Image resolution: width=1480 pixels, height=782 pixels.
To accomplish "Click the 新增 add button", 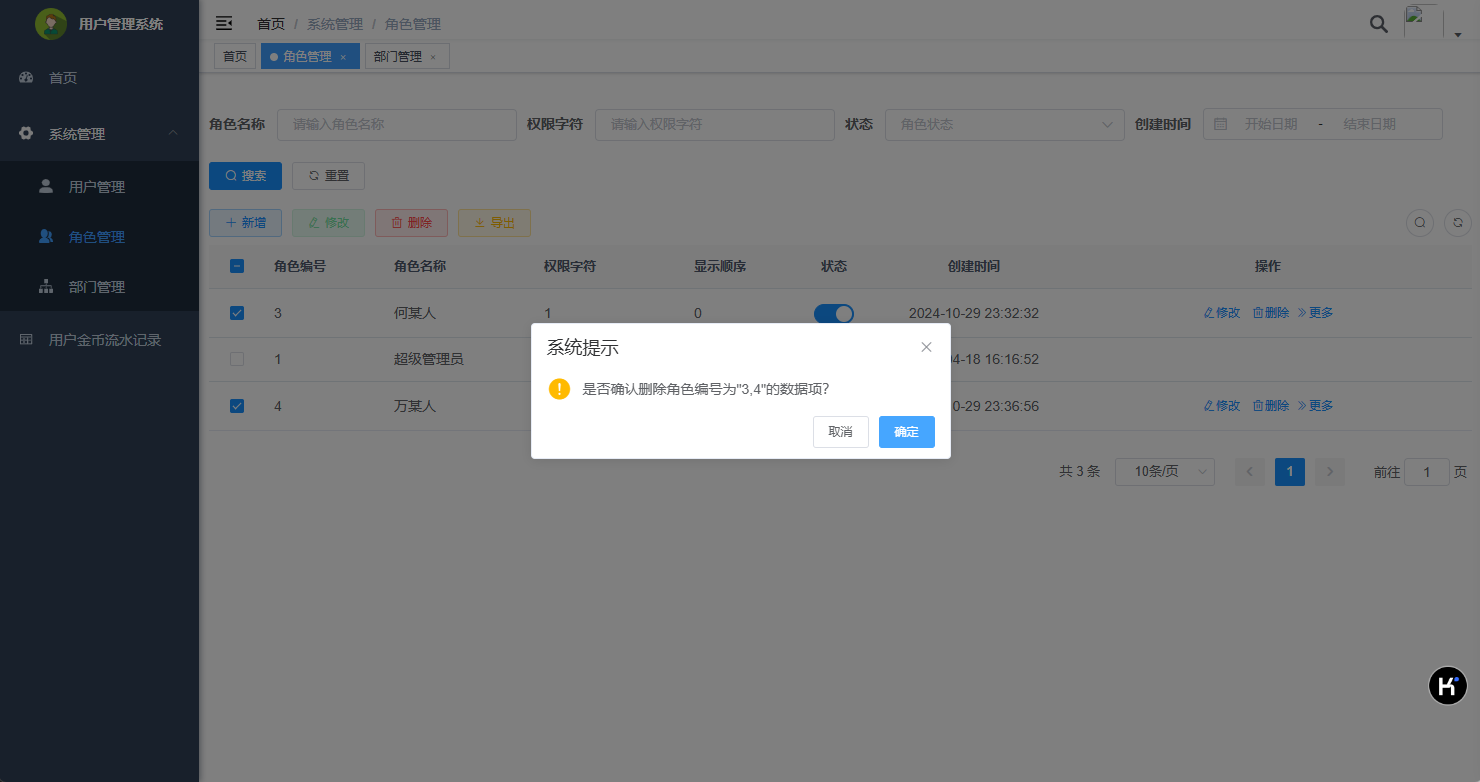I will point(245,223).
